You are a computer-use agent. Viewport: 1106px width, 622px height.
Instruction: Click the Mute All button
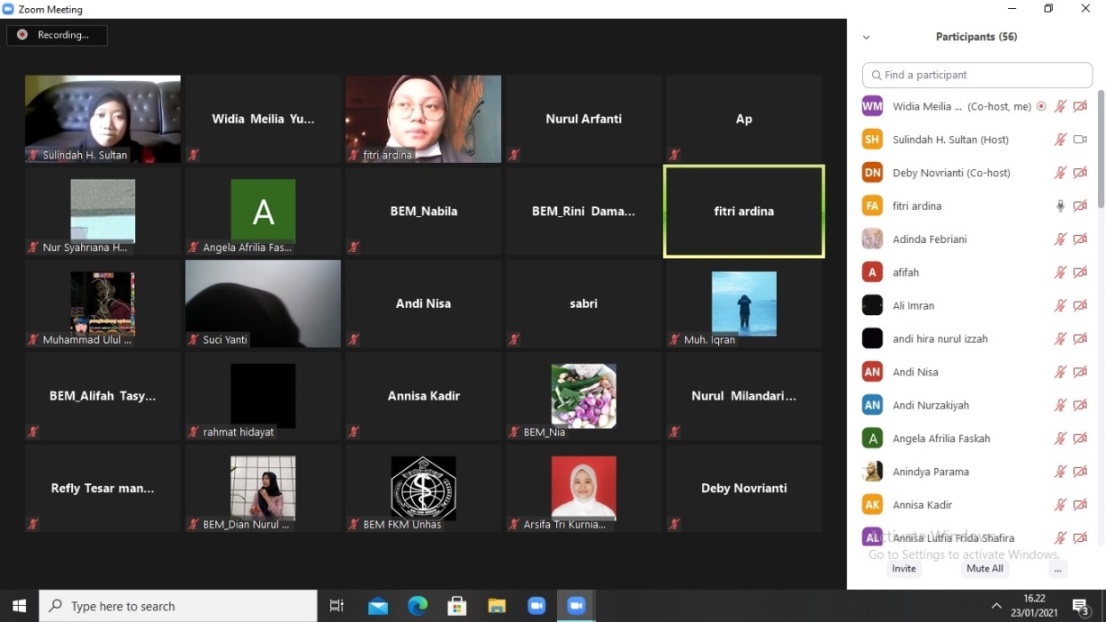(985, 569)
